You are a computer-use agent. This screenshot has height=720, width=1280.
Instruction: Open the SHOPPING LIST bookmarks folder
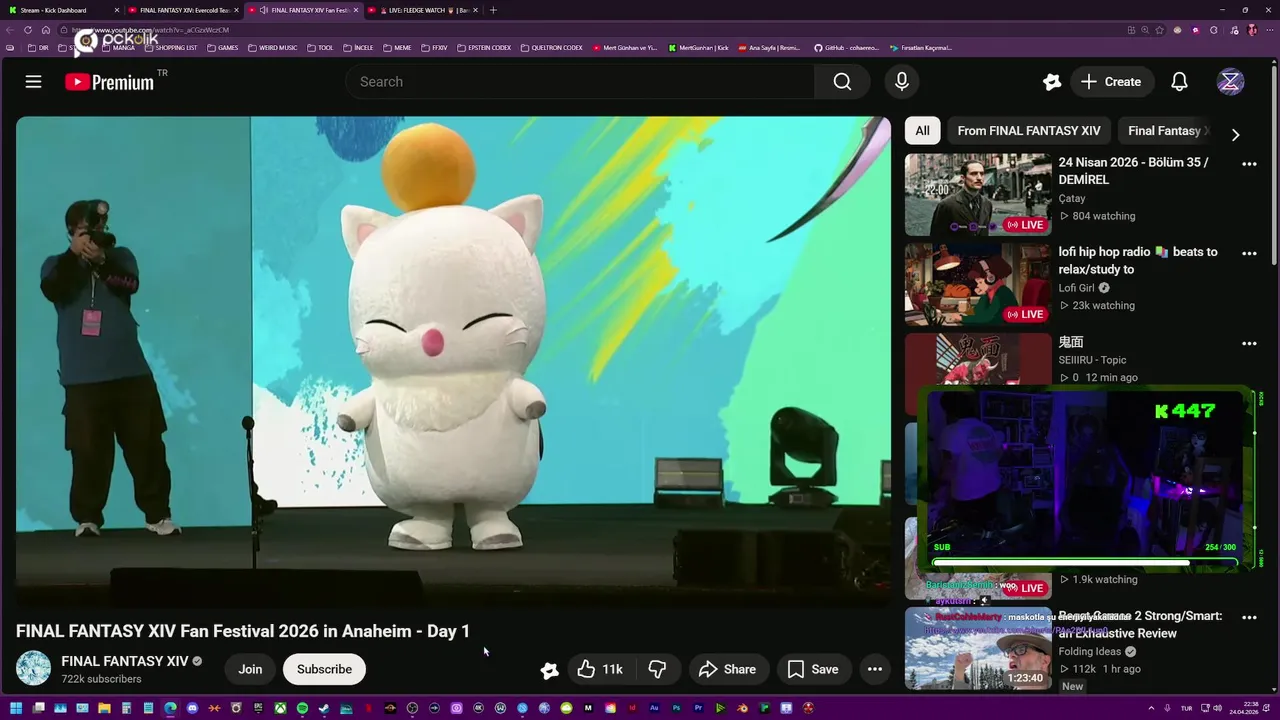[170, 48]
